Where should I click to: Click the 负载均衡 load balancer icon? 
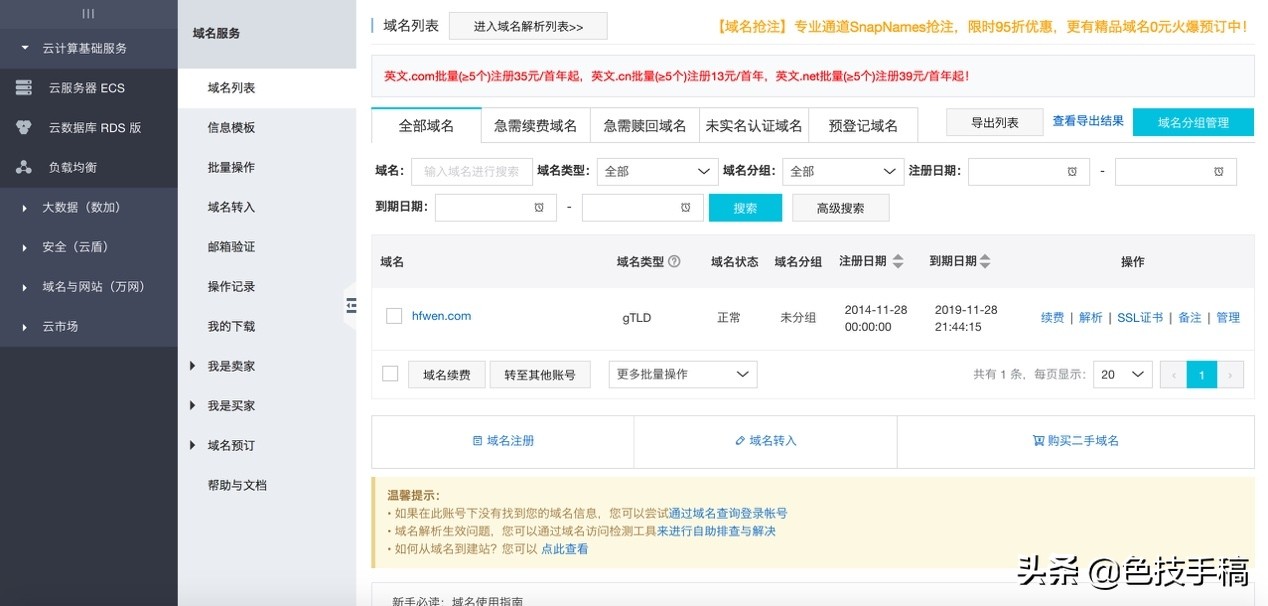click(22, 166)
